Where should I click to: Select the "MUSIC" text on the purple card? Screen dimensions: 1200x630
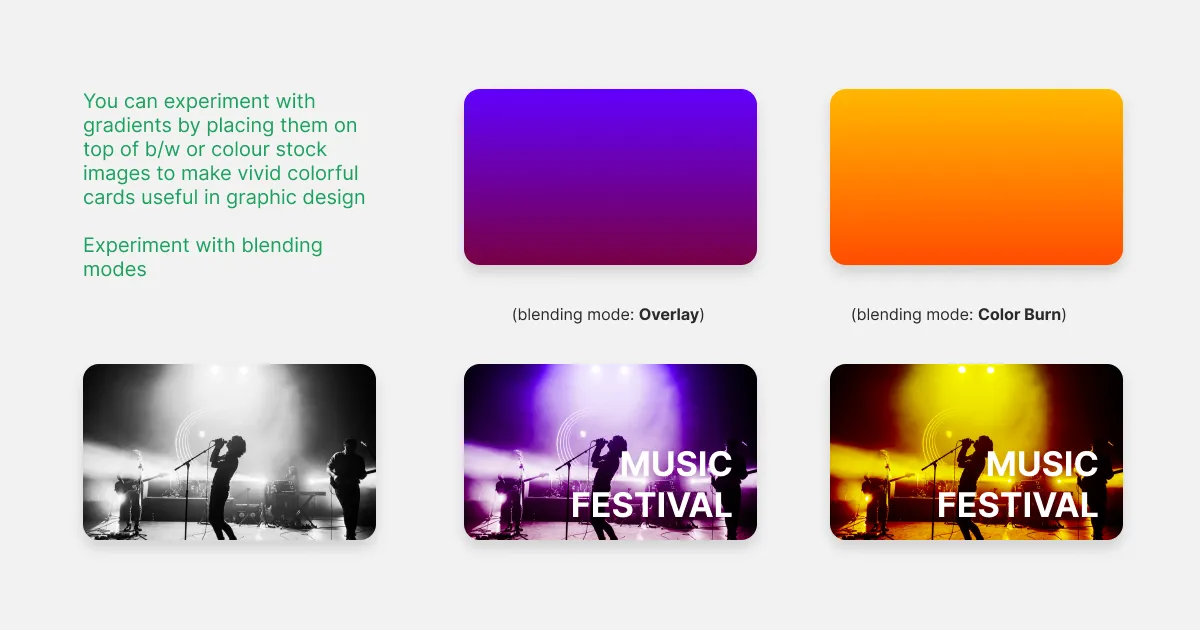coord(676,464)
